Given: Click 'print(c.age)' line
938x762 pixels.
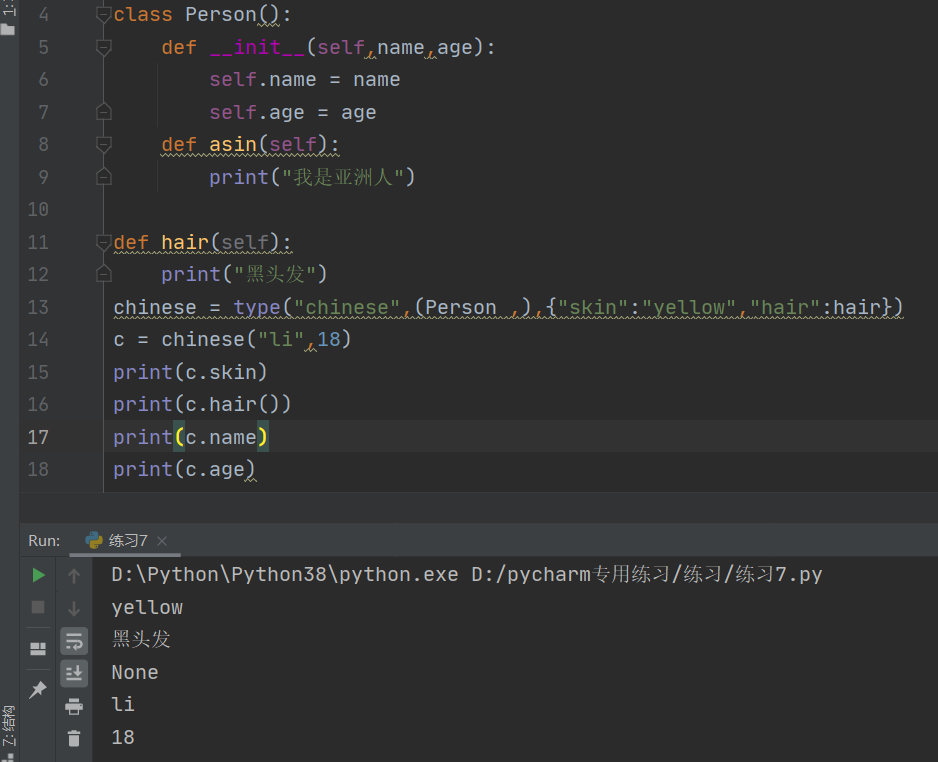Looking at the screenshot, I should click(184, 470).
